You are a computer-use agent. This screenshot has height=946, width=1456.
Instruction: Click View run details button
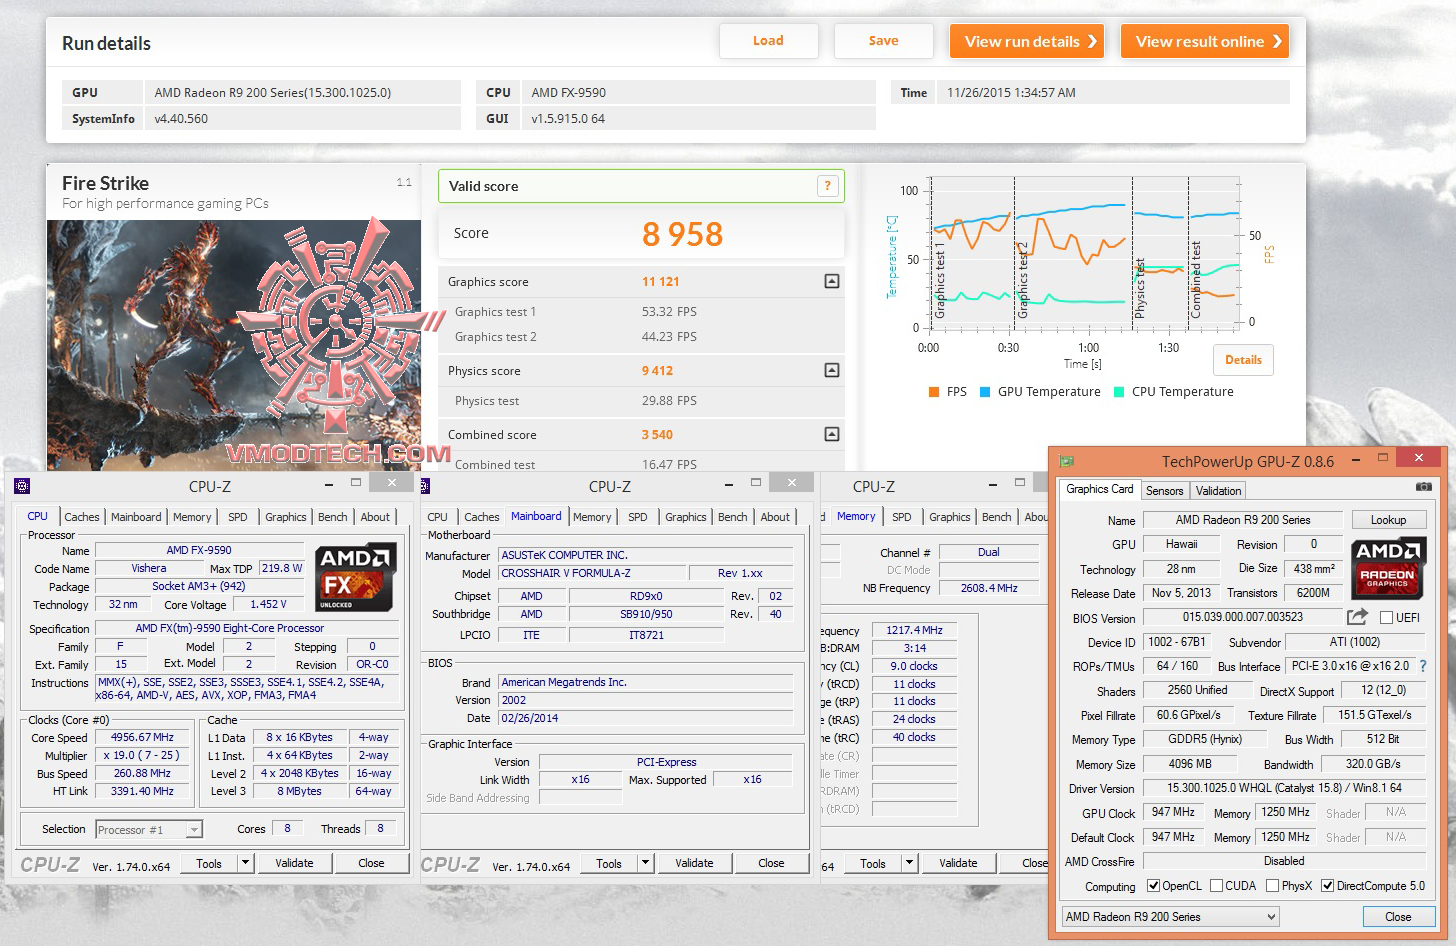pyautogui.click(x=1027, y=41)
